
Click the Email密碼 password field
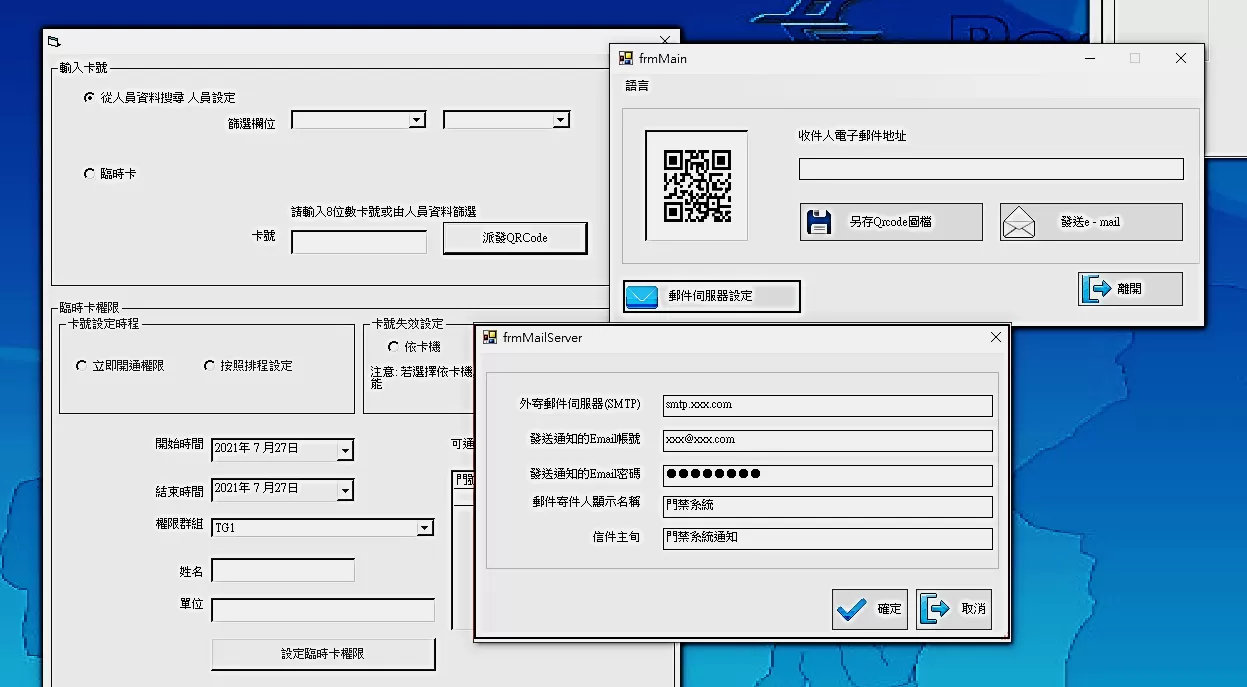[x=828, y=475]
